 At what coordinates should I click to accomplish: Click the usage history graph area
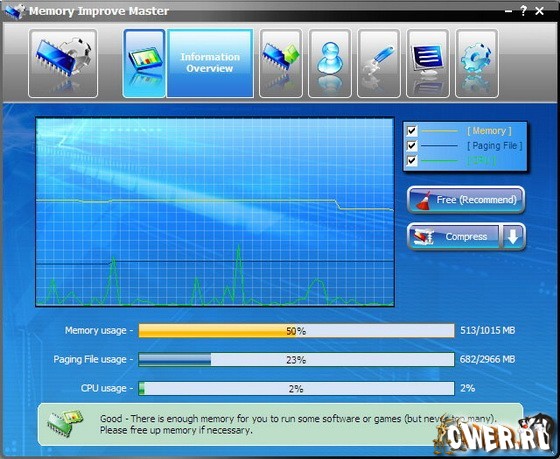tap(215, 212)
